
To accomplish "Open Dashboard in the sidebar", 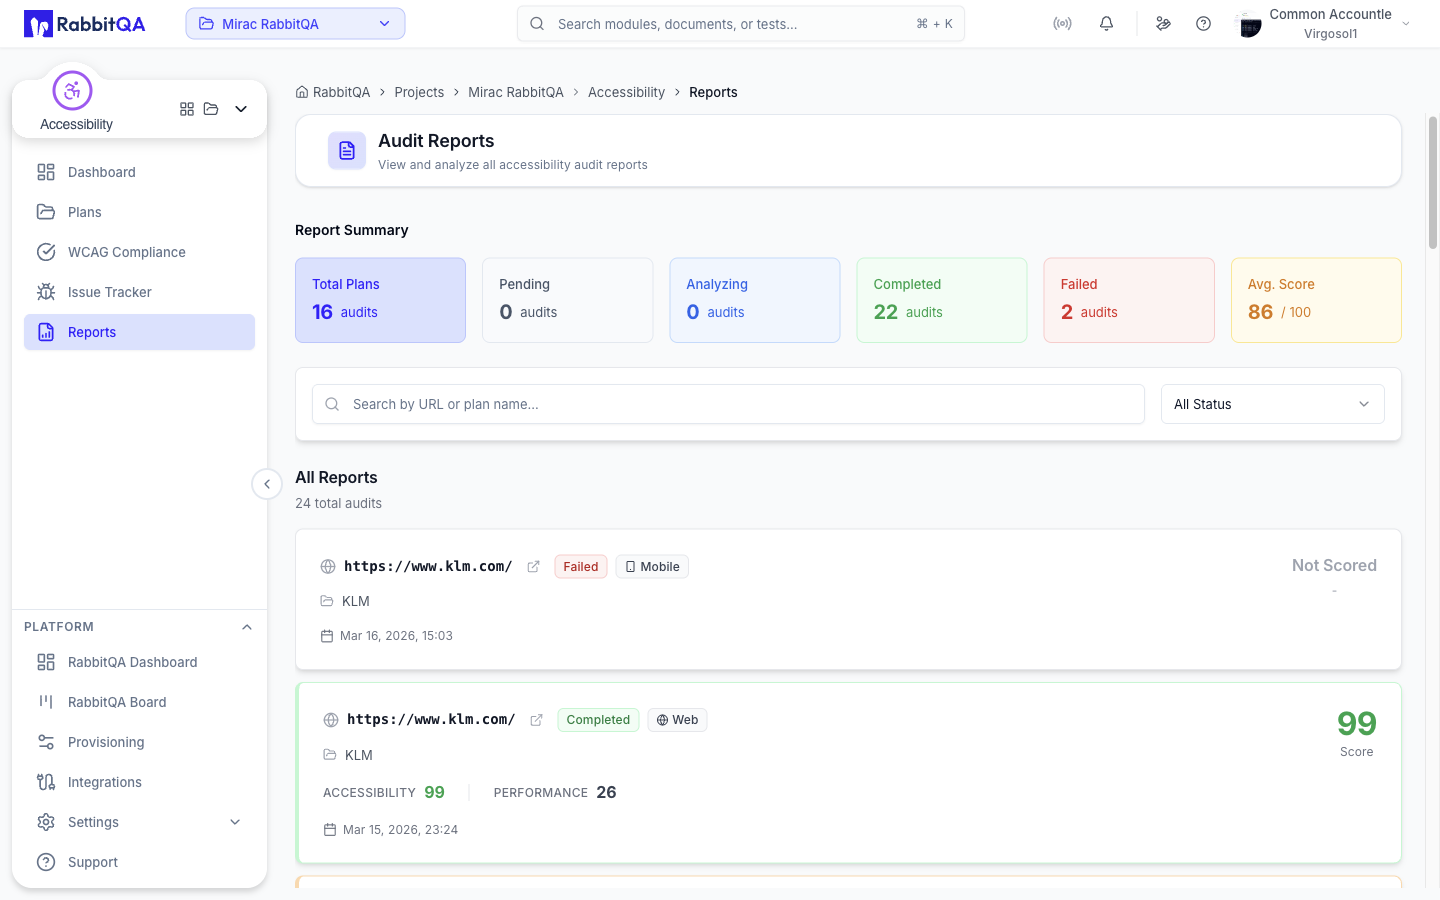I will 139,172.
